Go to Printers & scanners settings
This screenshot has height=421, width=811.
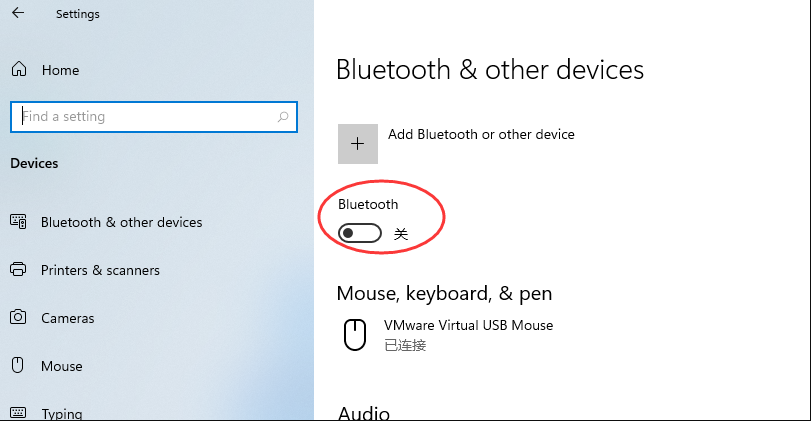click(x=100, y=270)
